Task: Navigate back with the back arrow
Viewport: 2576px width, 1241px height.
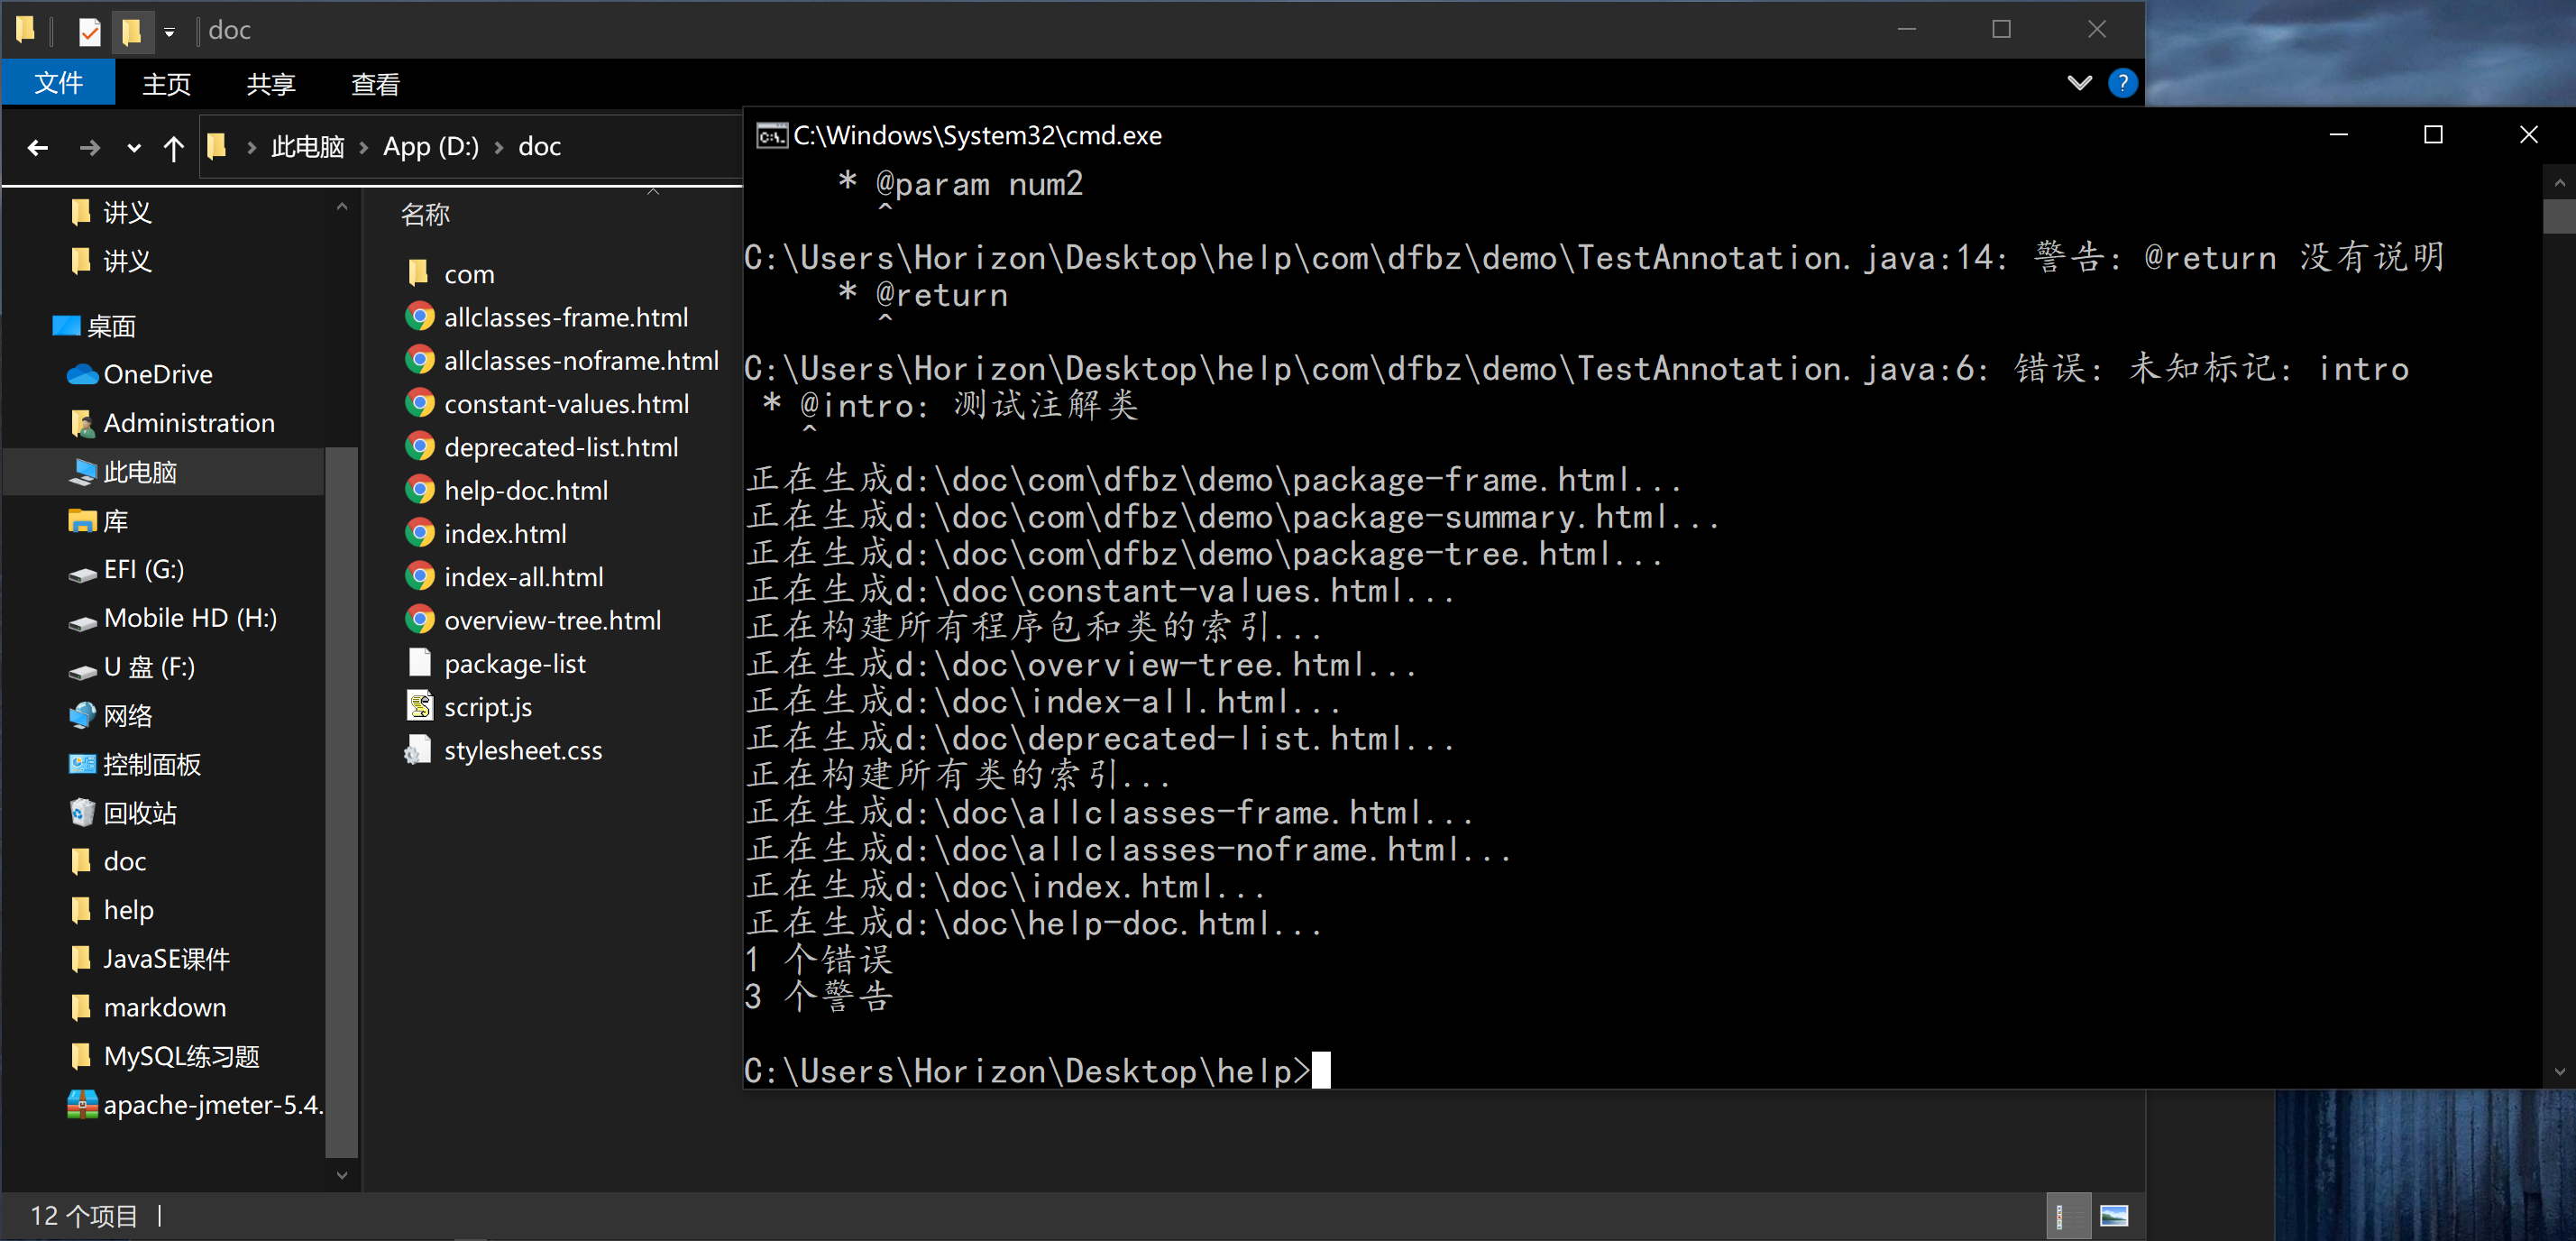Action: 38,148
